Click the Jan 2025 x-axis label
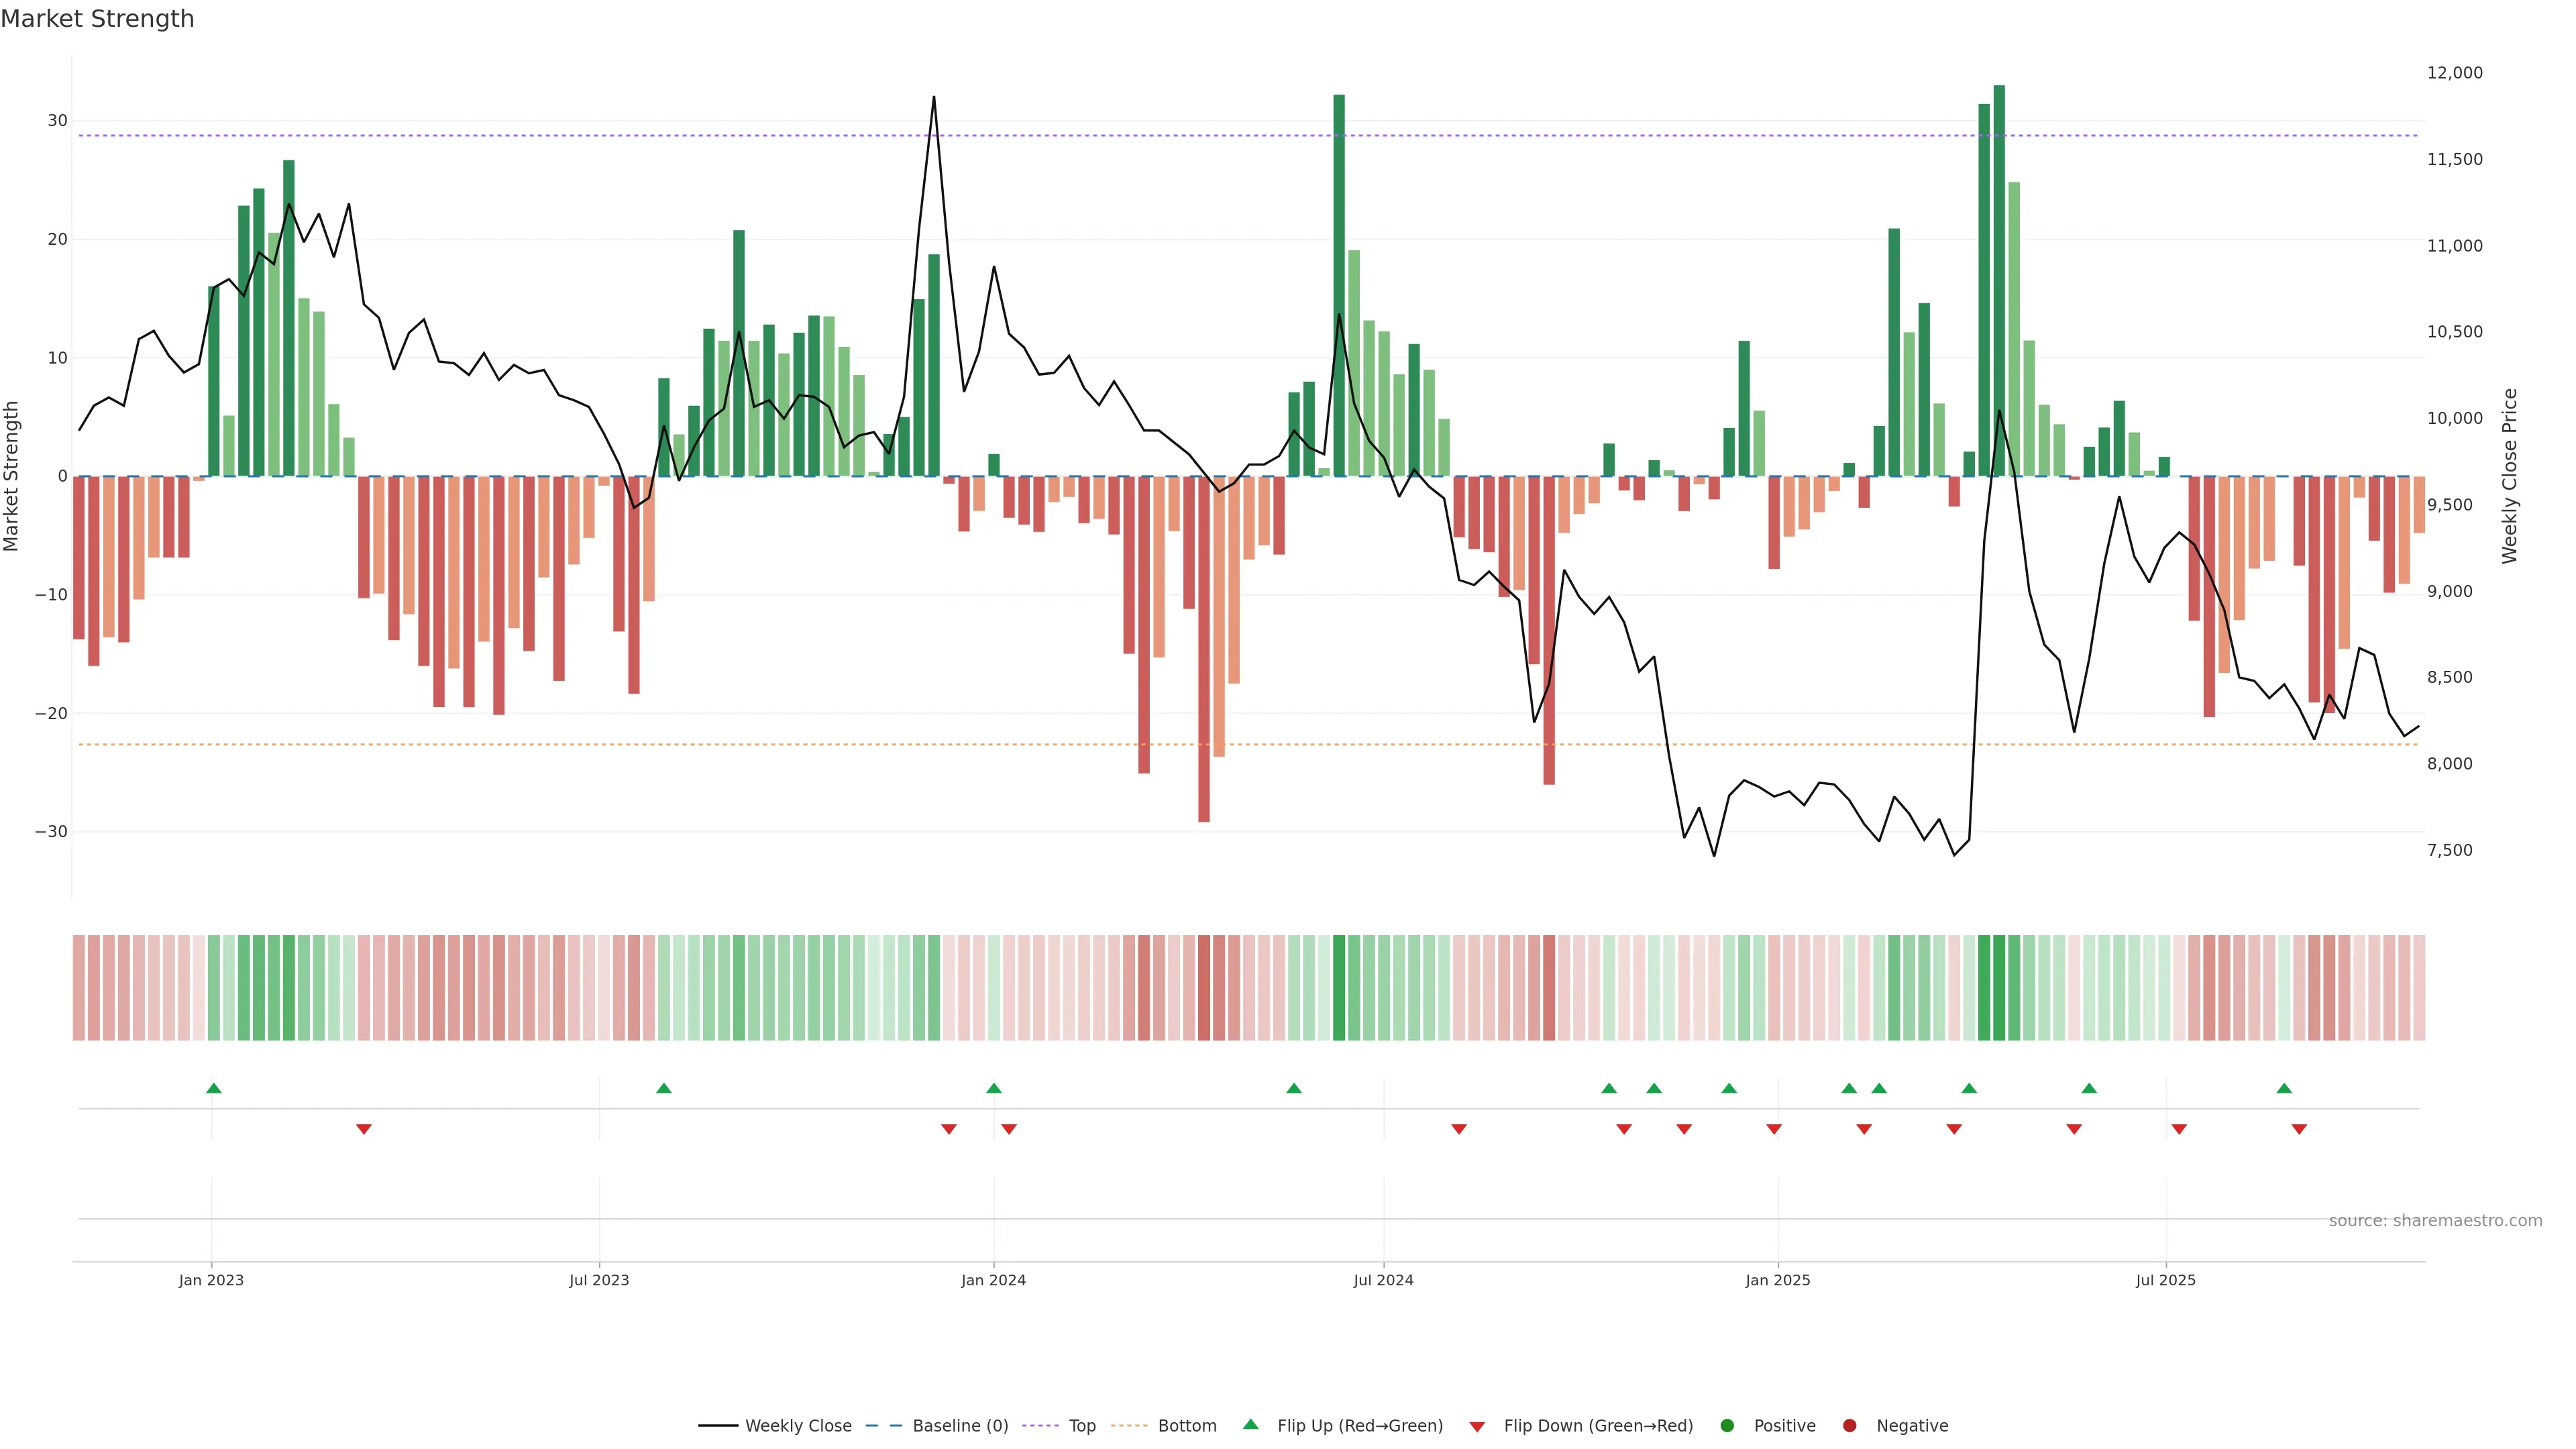 coord(1777,1280)
